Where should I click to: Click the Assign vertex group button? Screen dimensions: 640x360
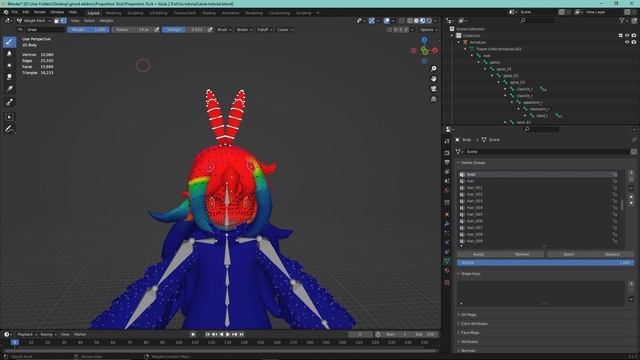[478, 254]
